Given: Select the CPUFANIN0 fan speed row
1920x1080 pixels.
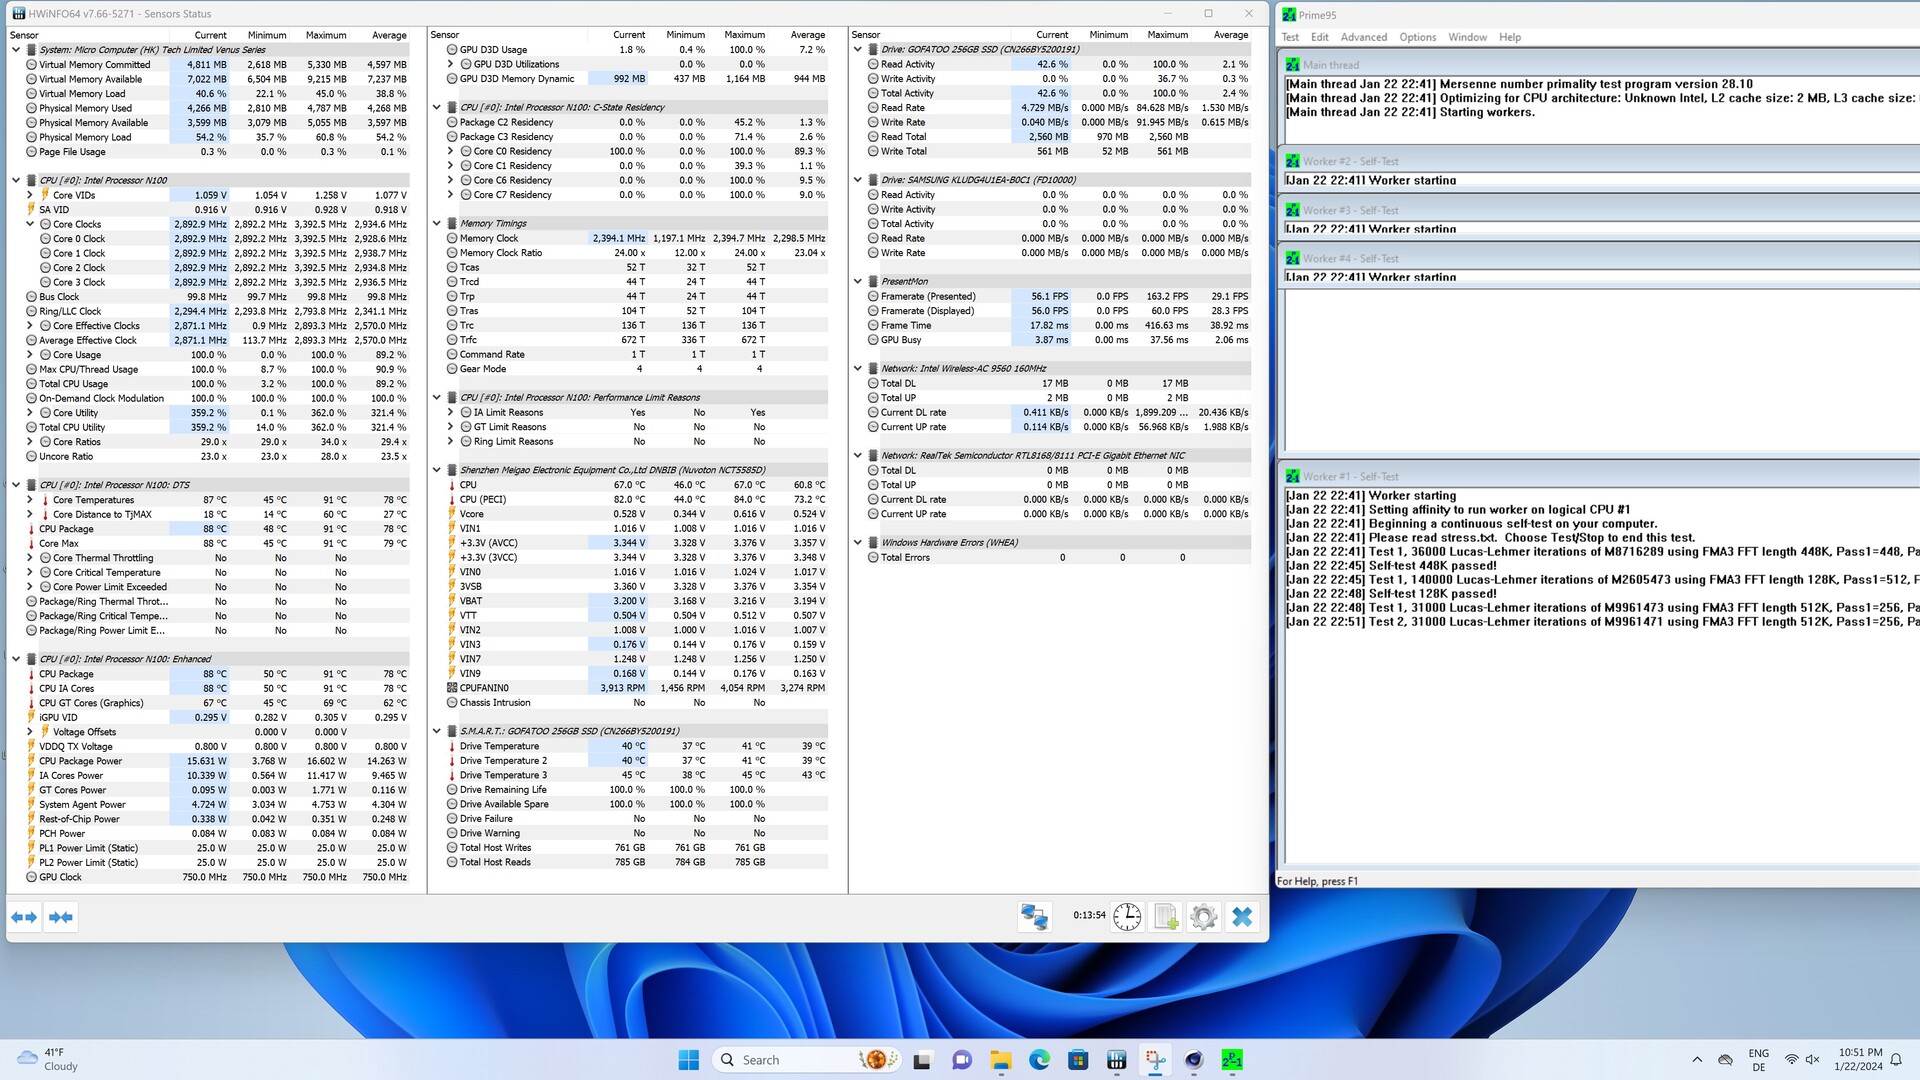Looking at the screenshot, I should [637, 688].
